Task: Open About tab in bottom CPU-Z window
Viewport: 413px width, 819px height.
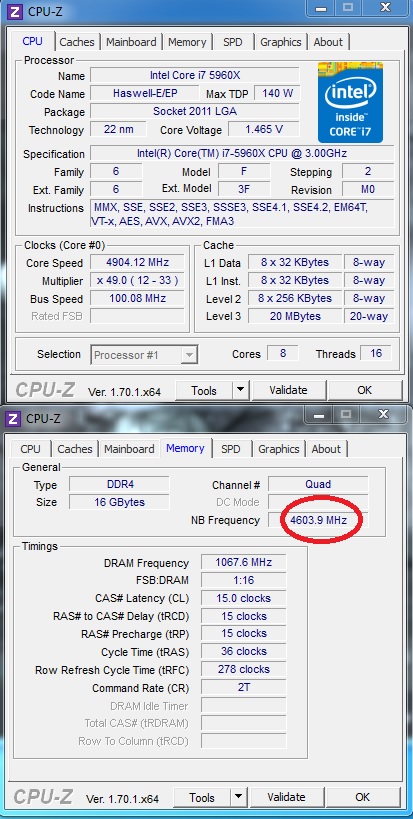Action: point(326,449)
